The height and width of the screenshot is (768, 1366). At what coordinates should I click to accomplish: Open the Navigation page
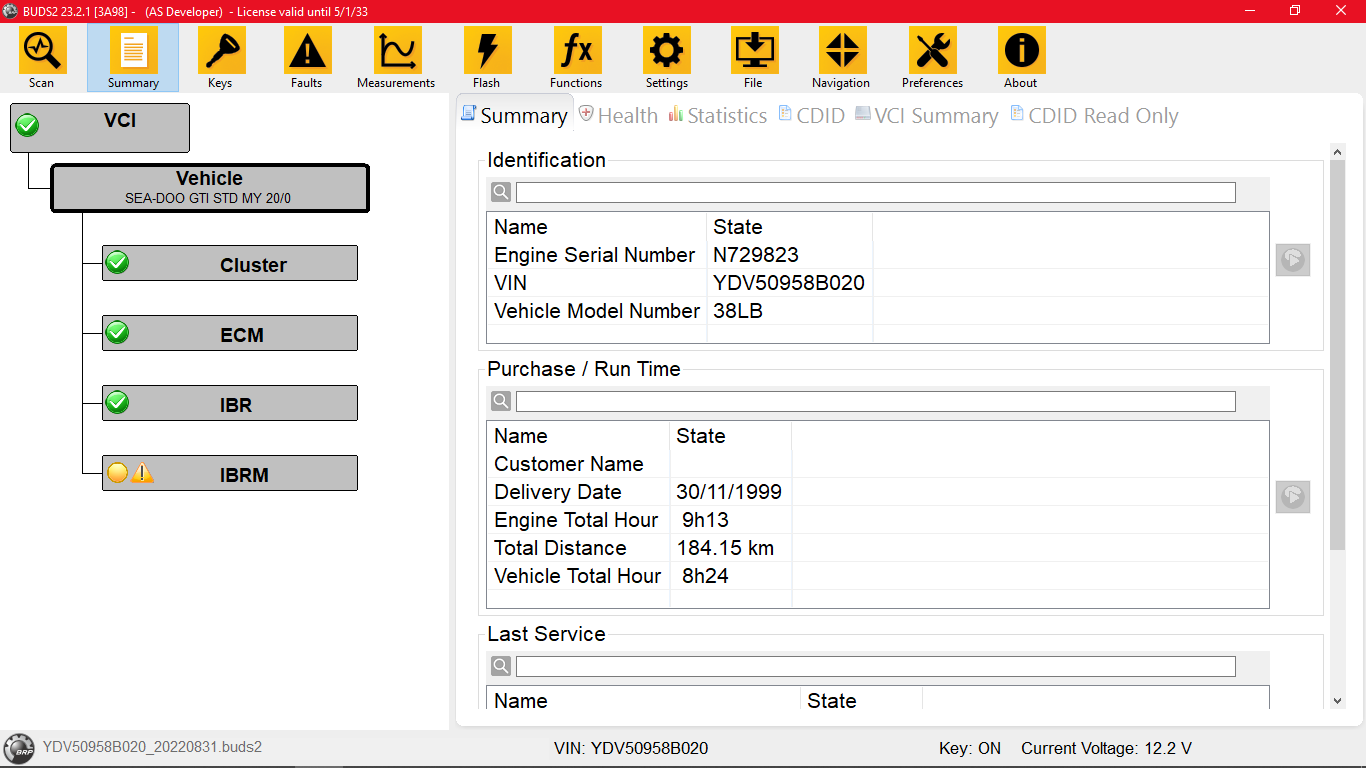(x=841, y=58)
